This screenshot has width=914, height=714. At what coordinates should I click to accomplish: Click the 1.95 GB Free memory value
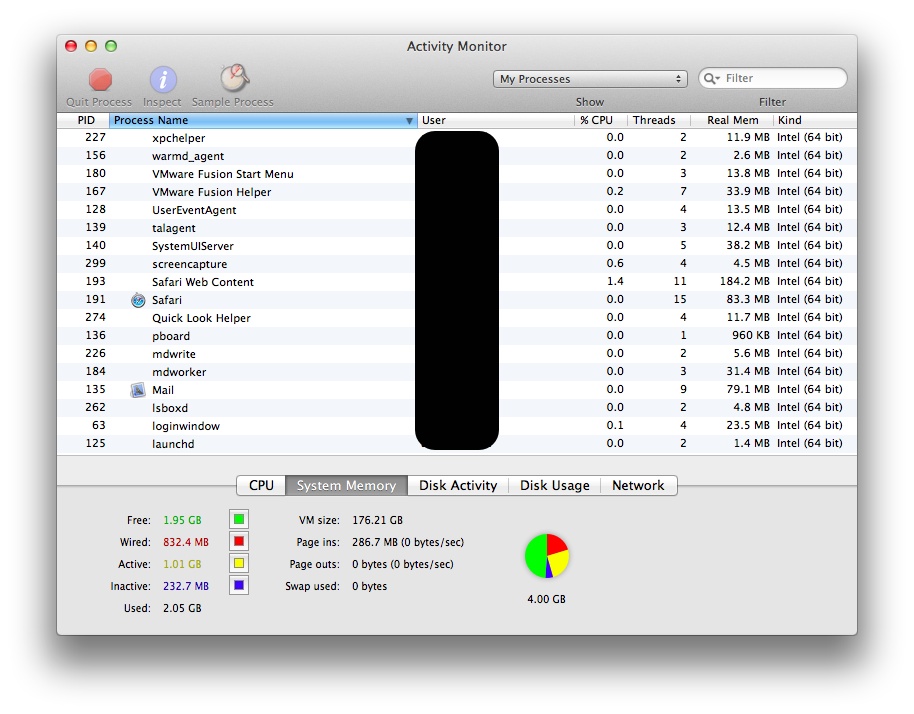(182, 520)
